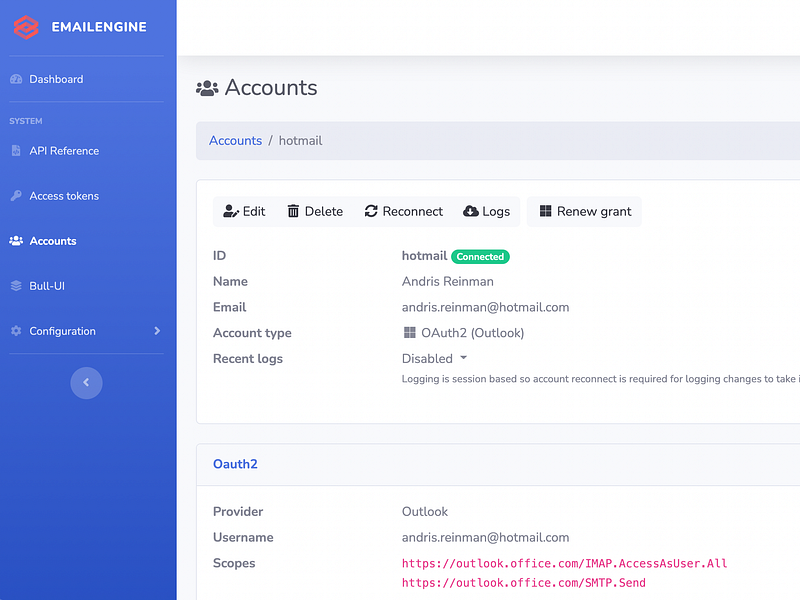Image resolution: width=800 pixels, height=600 pixels.
Task: Collapse the sidebar with circular arrow button
Action: [x=86, y=383]
